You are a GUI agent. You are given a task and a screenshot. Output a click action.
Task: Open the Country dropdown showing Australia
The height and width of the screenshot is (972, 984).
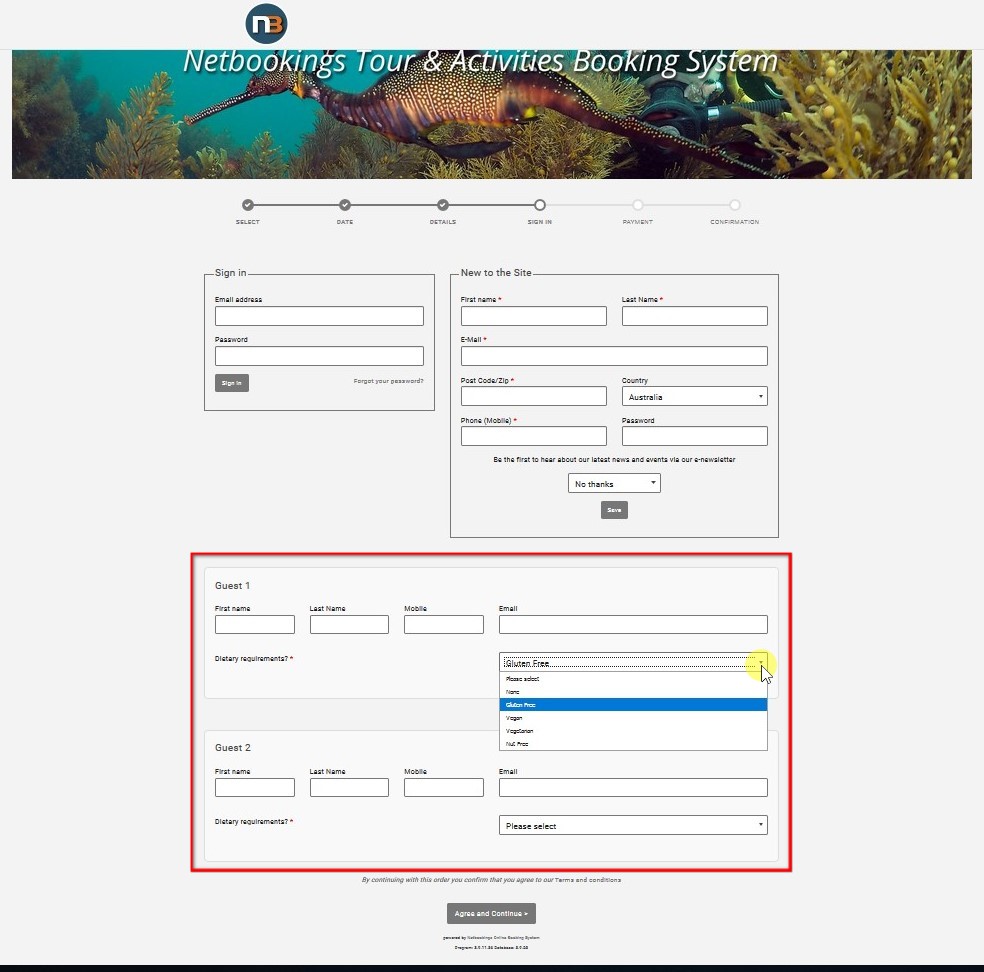pyautogui.click(x=694, y=396)
